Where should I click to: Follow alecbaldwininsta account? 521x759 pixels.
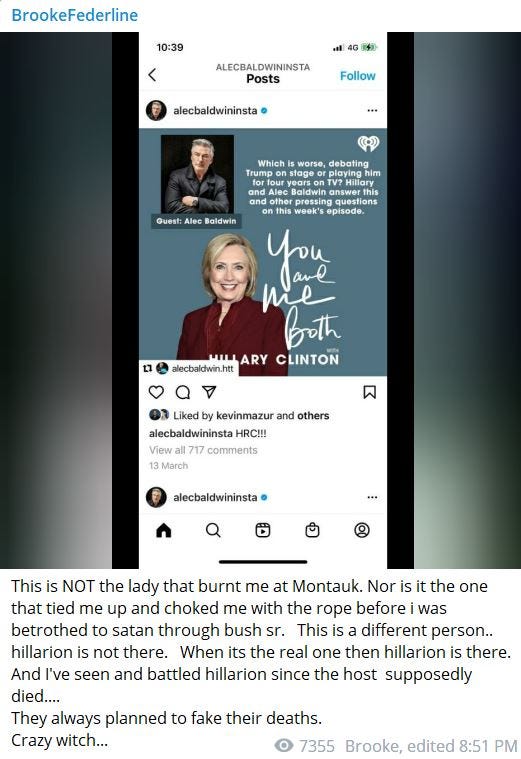pyautogui.click(x=357, y=76)
